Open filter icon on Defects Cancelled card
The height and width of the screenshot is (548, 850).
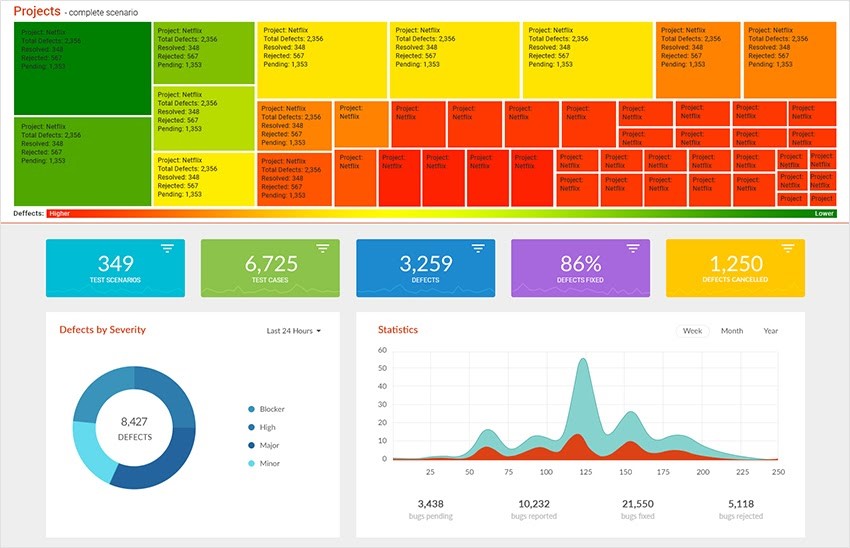(x=788, y=248)
